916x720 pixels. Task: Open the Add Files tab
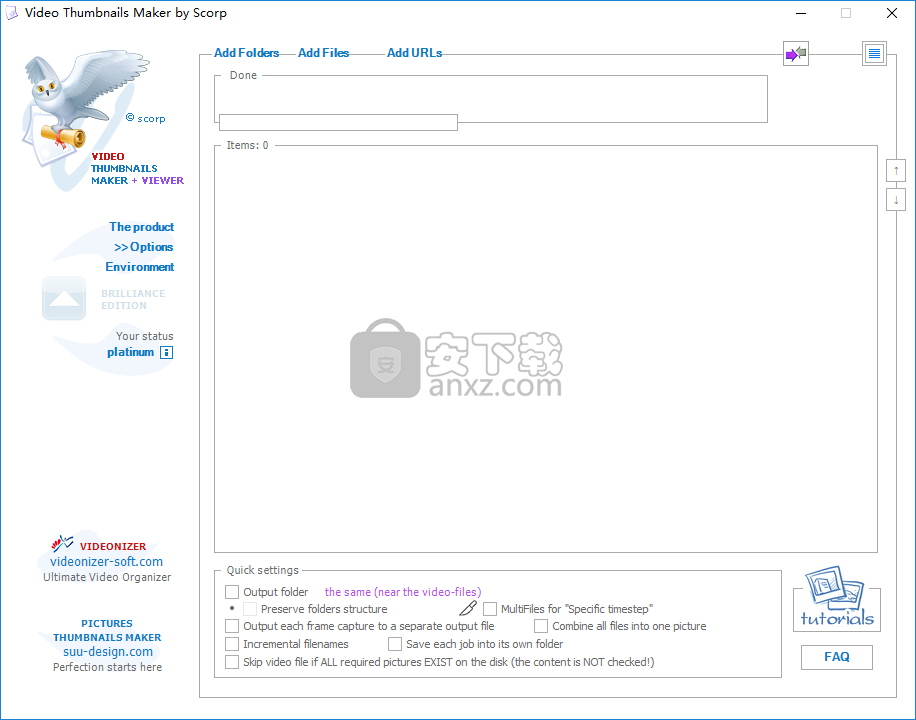click(324, 53)
